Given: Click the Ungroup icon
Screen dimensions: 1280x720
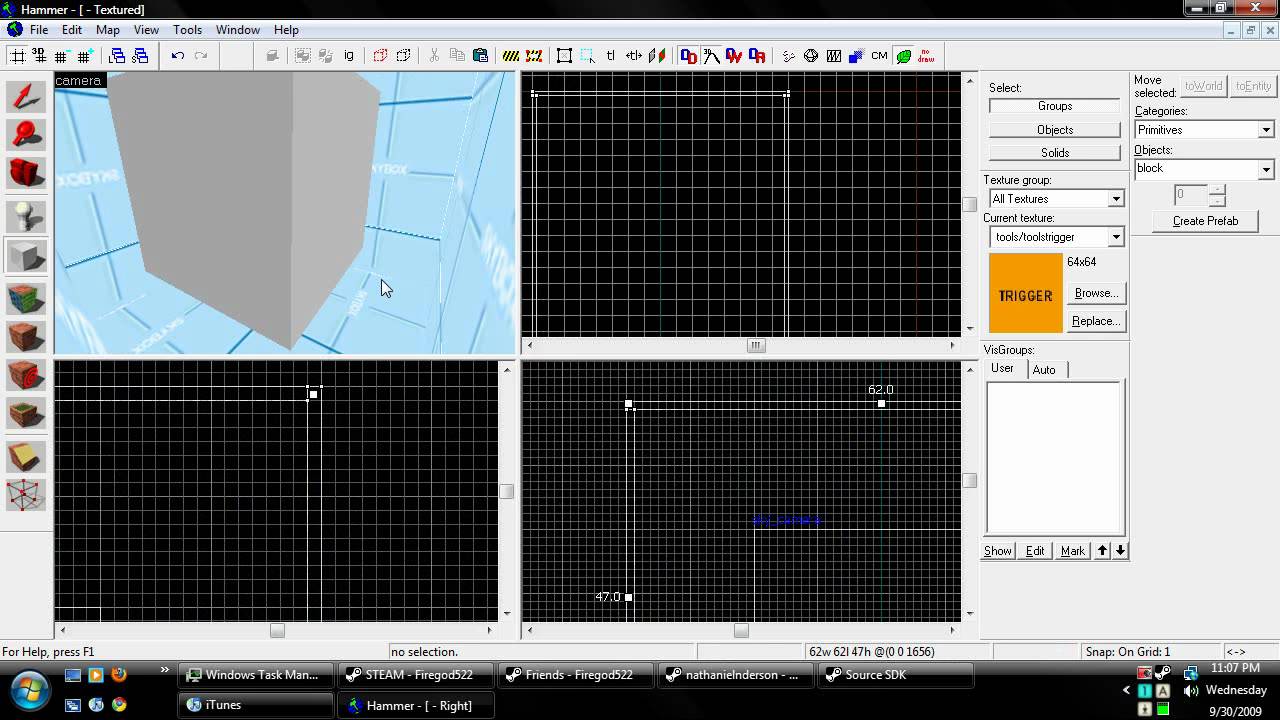Looking at the screenshot, I should pyautogui.click(x=326, y=56).
